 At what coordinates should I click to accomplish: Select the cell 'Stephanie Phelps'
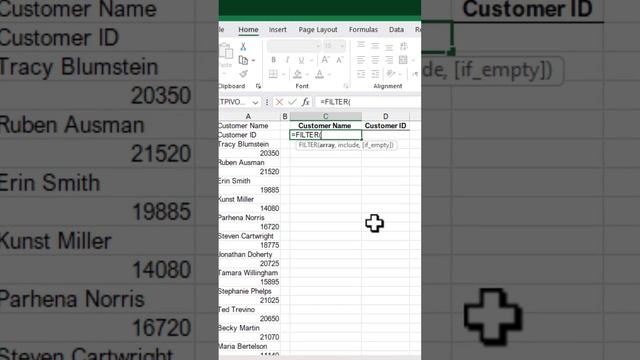249,291
